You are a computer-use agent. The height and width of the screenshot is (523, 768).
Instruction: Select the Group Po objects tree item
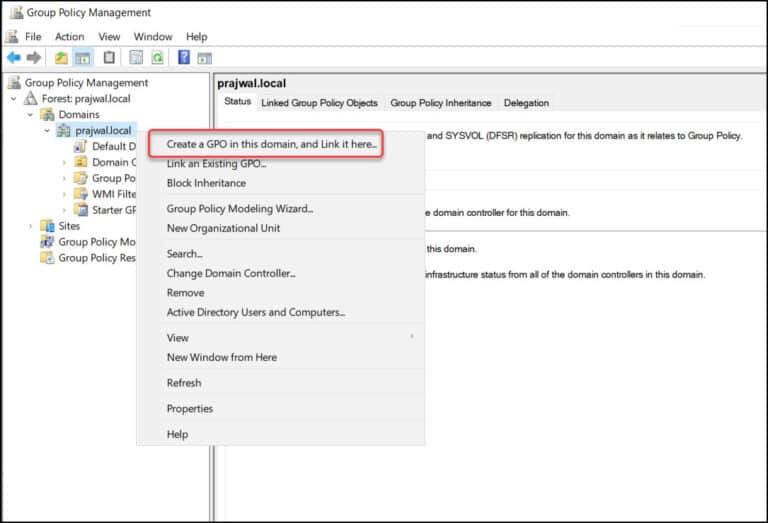pyautogui.click(x=114, y=178)
